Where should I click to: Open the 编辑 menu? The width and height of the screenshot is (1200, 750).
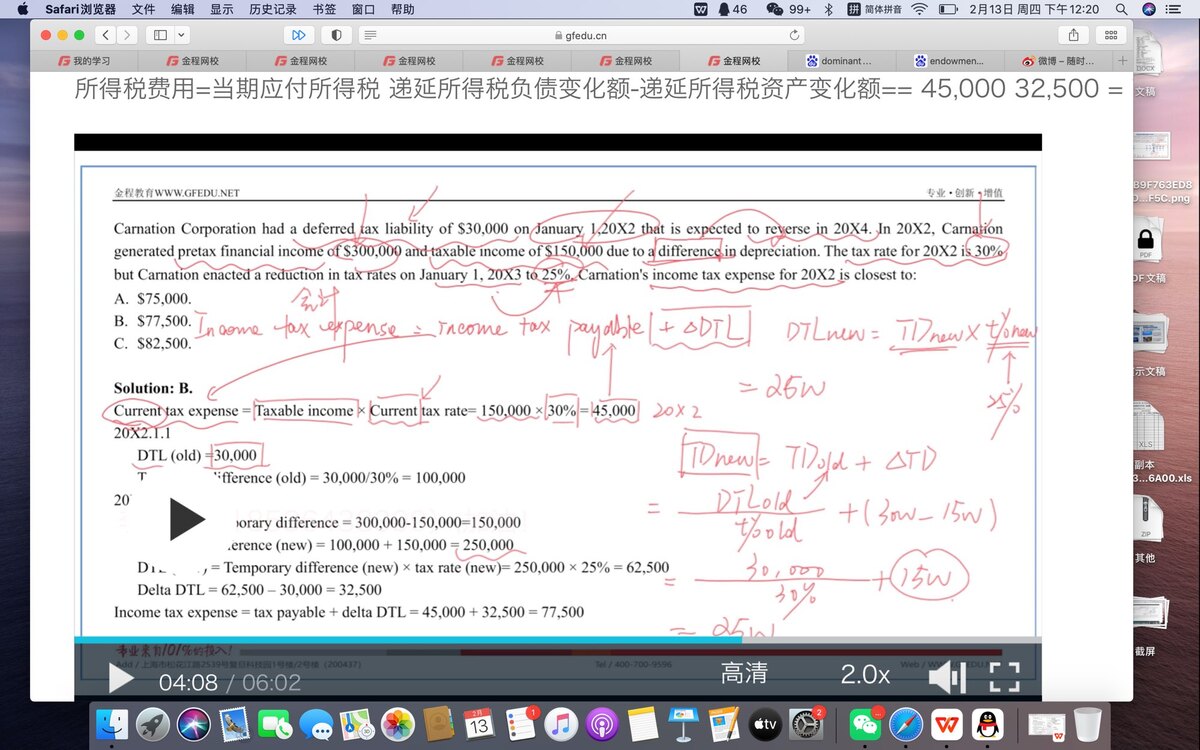pos(183,9)
